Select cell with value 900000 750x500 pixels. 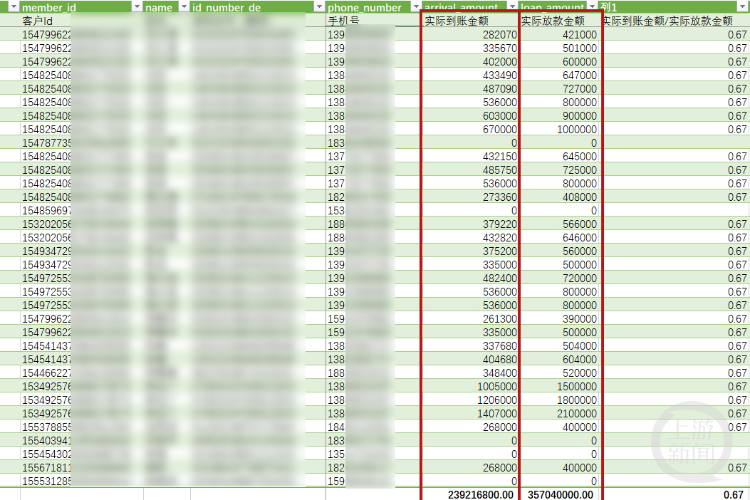[x=559, y=116]
